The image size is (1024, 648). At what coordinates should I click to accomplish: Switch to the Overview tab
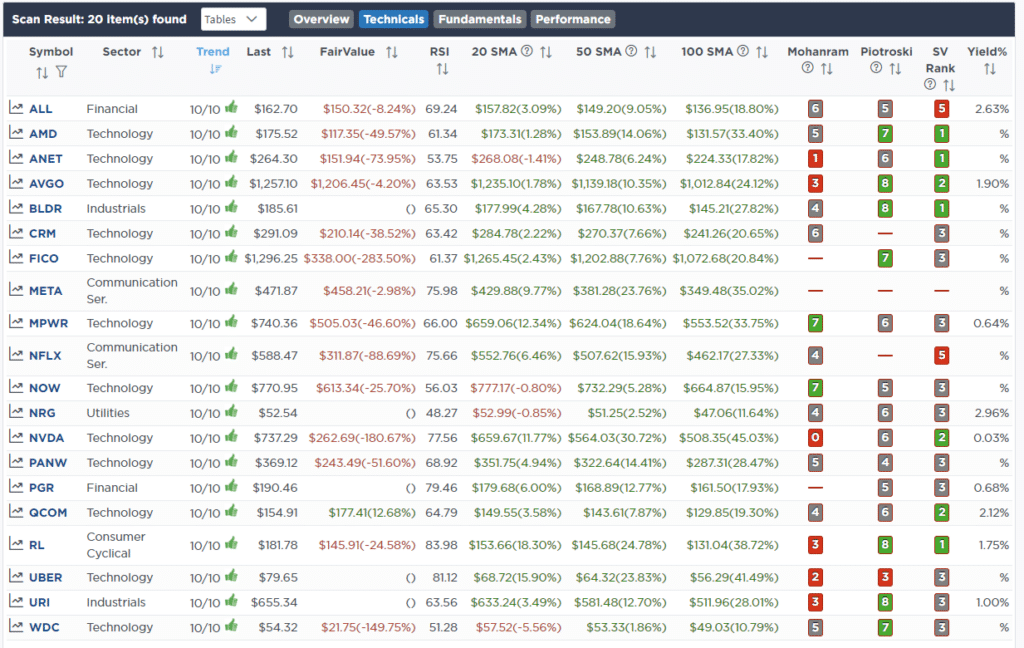tap(321, 20)
